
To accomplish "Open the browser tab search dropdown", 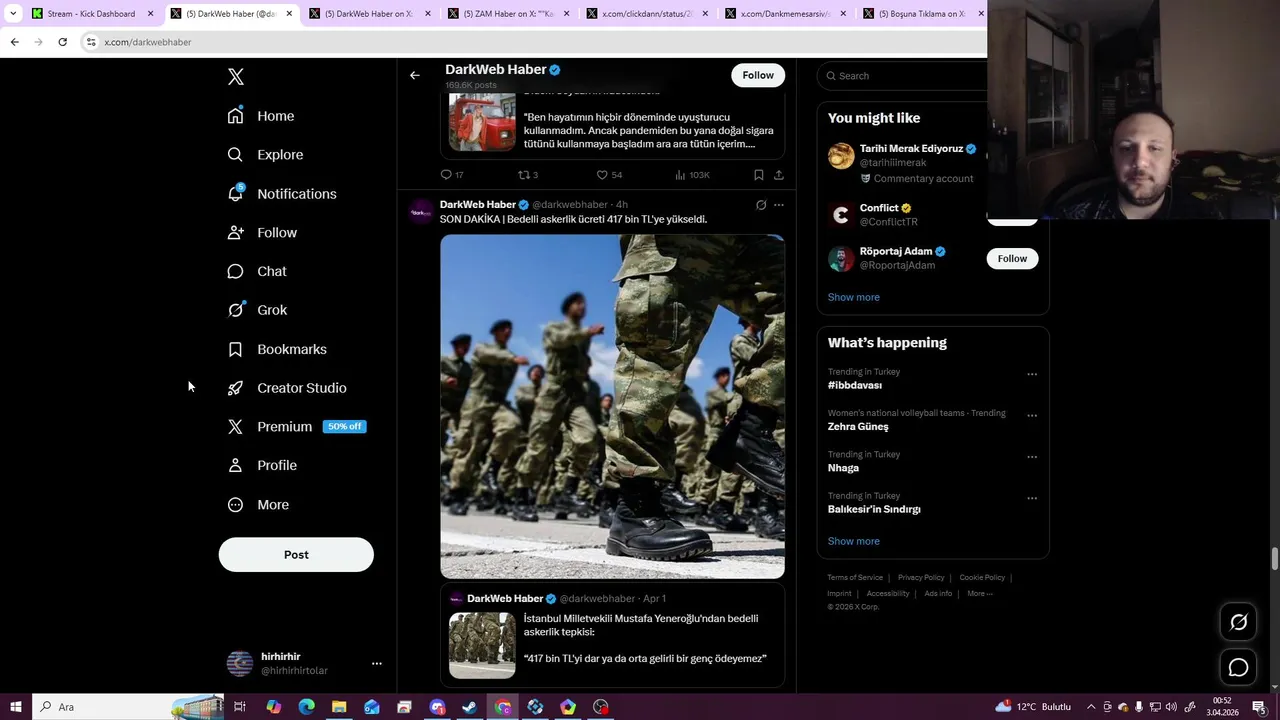I will click(13, 14).
